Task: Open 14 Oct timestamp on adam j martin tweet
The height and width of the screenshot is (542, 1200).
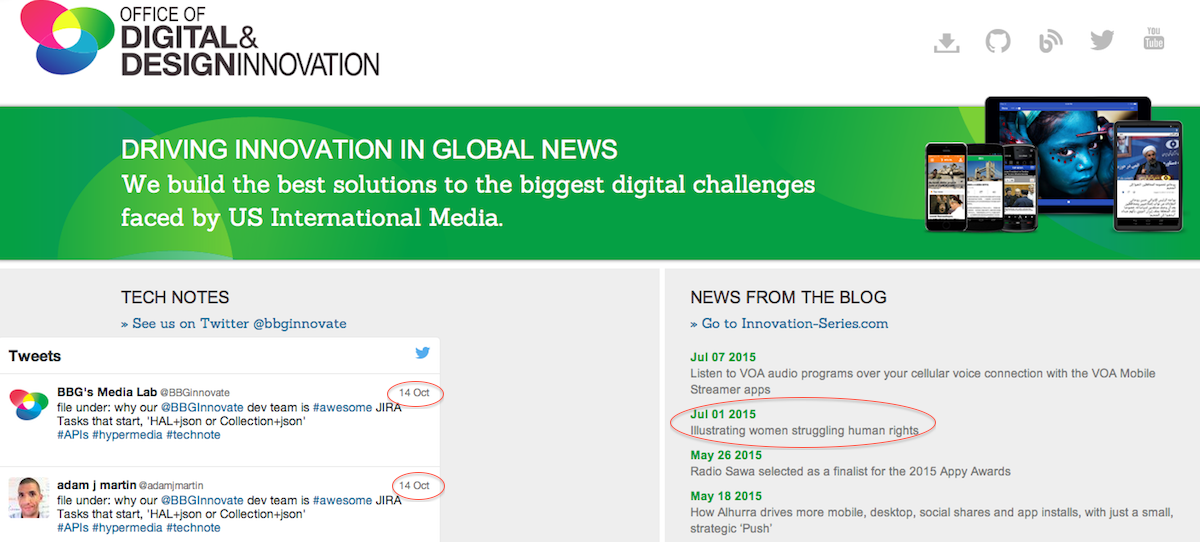Action: tap(414, 485)
